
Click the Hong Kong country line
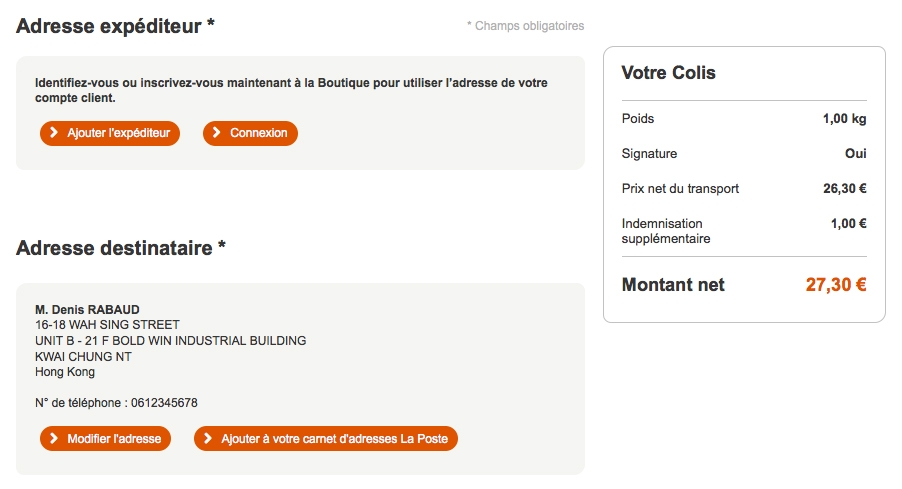coord(65,372)
